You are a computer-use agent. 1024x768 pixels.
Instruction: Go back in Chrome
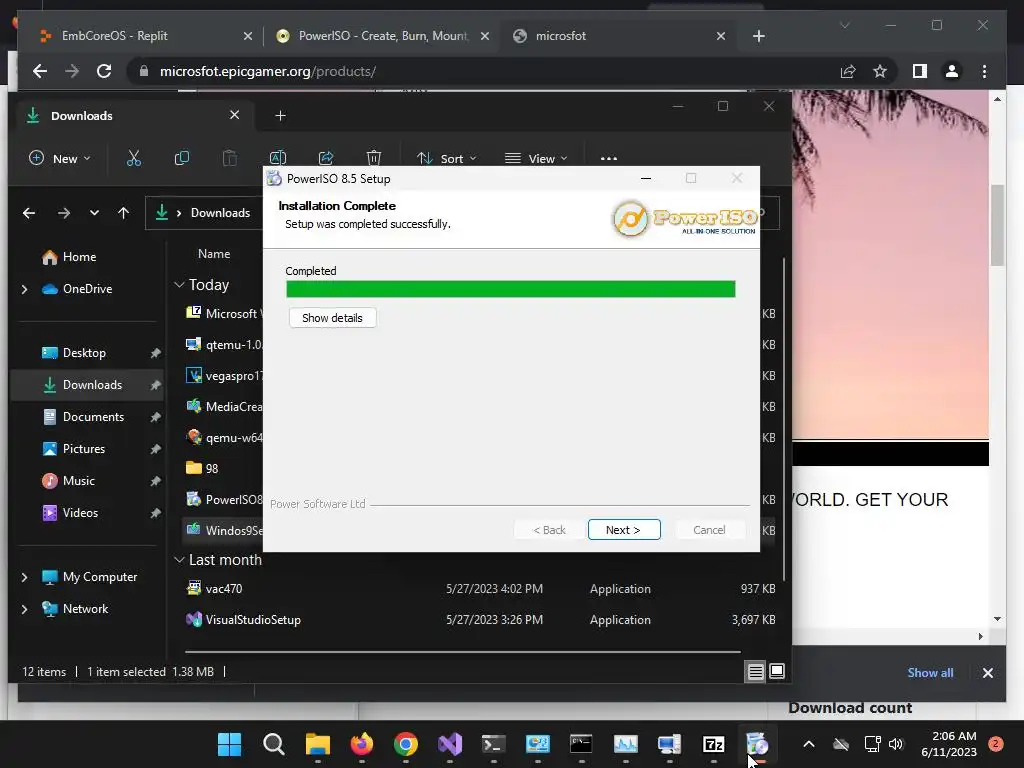point(40,71)
